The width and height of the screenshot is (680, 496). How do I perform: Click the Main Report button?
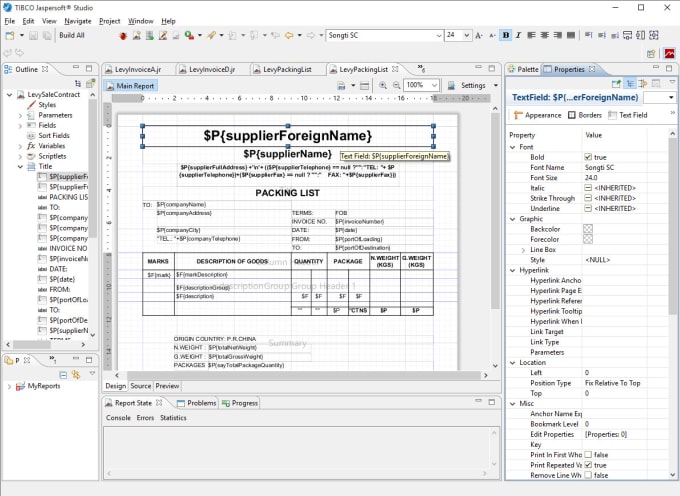tap(131, 86)
